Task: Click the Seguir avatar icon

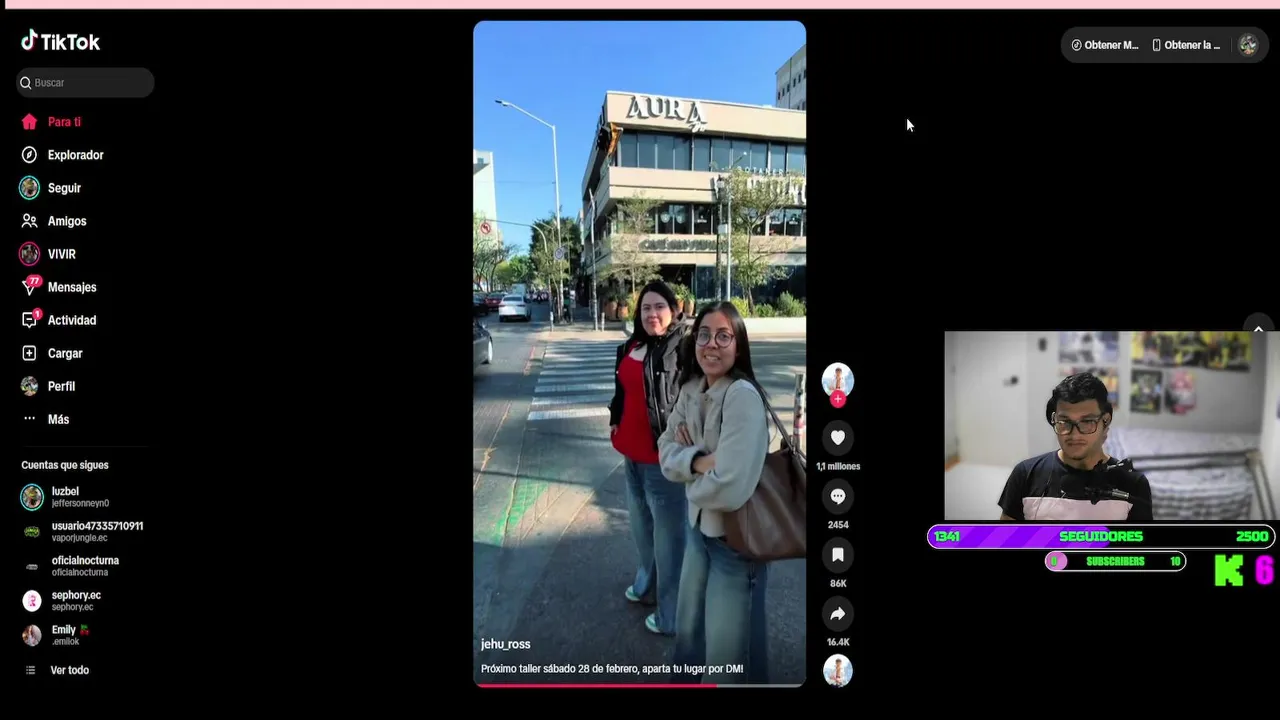Action: (x=29, y=188)
